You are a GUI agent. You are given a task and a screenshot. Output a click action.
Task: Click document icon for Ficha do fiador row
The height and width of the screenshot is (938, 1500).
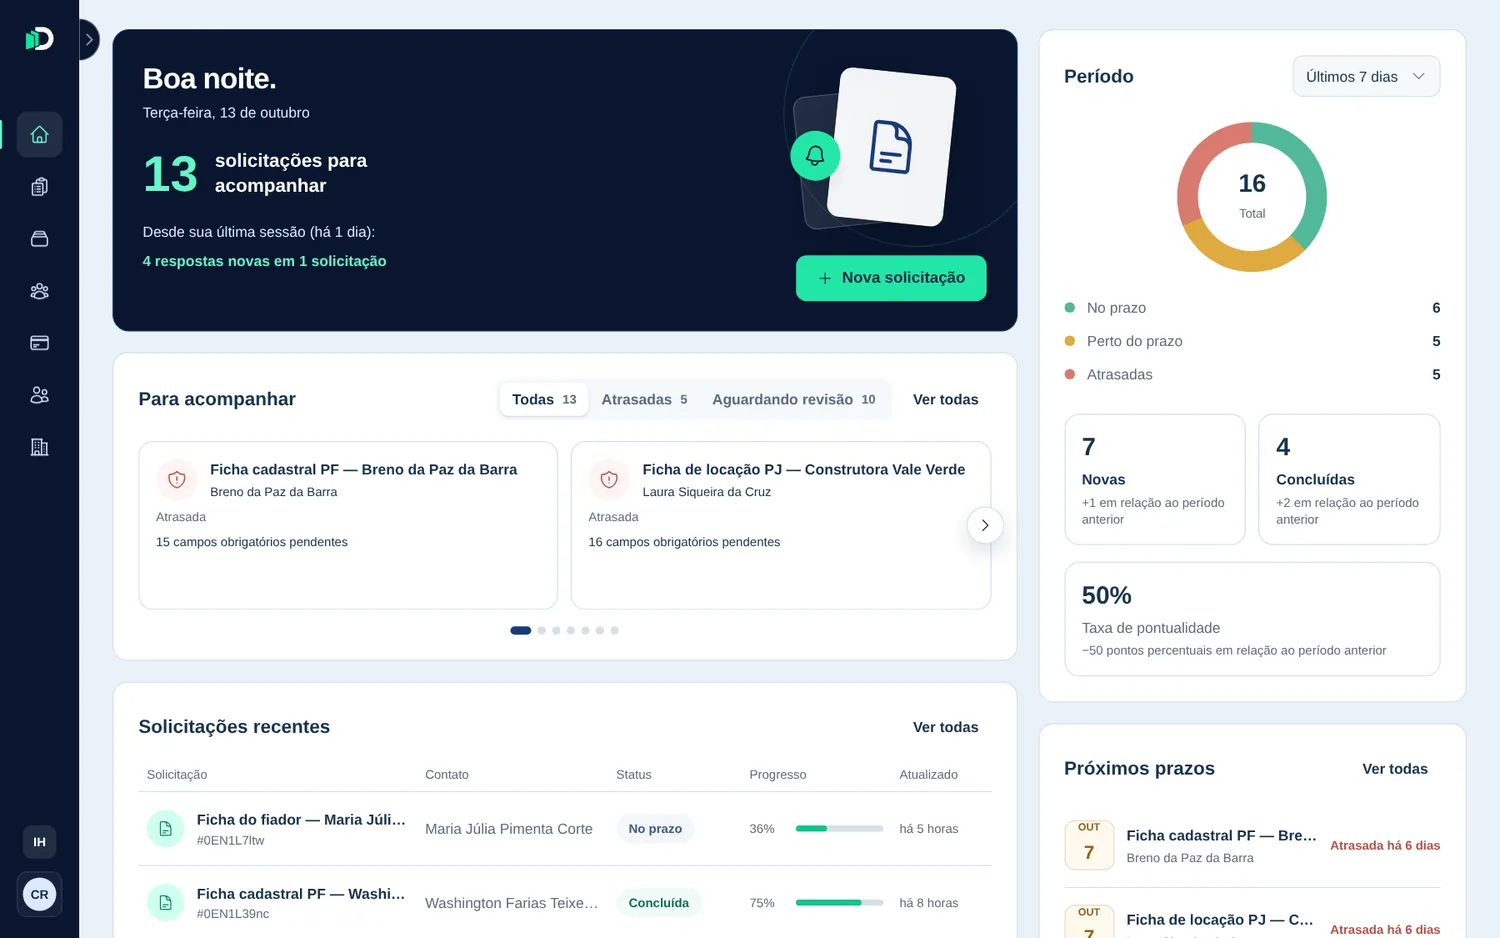coord(166,829)
